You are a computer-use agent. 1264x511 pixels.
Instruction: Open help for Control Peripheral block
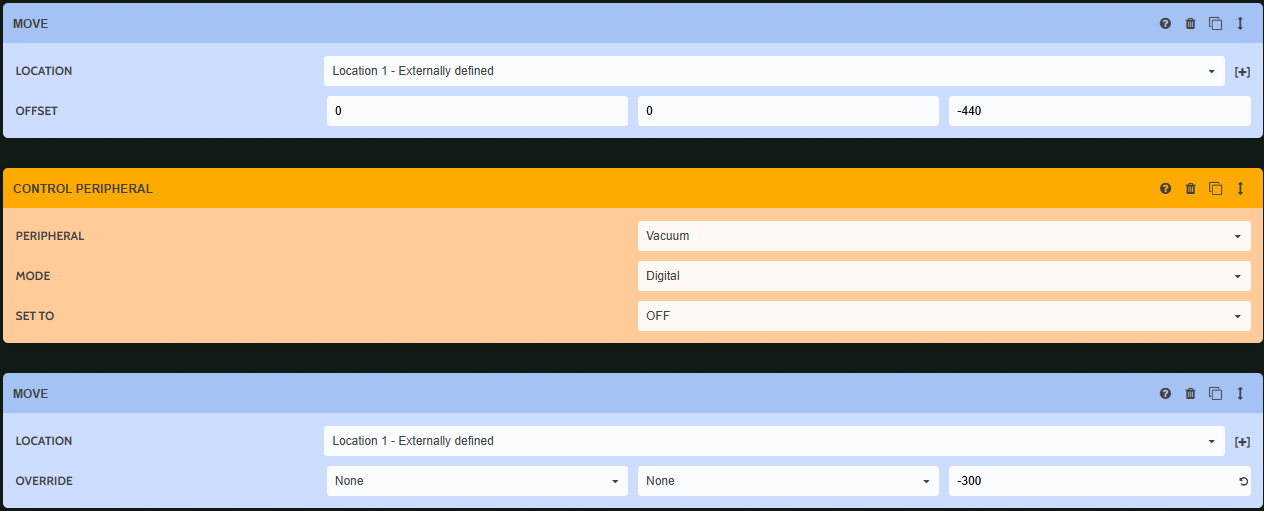pos(1165,188)
